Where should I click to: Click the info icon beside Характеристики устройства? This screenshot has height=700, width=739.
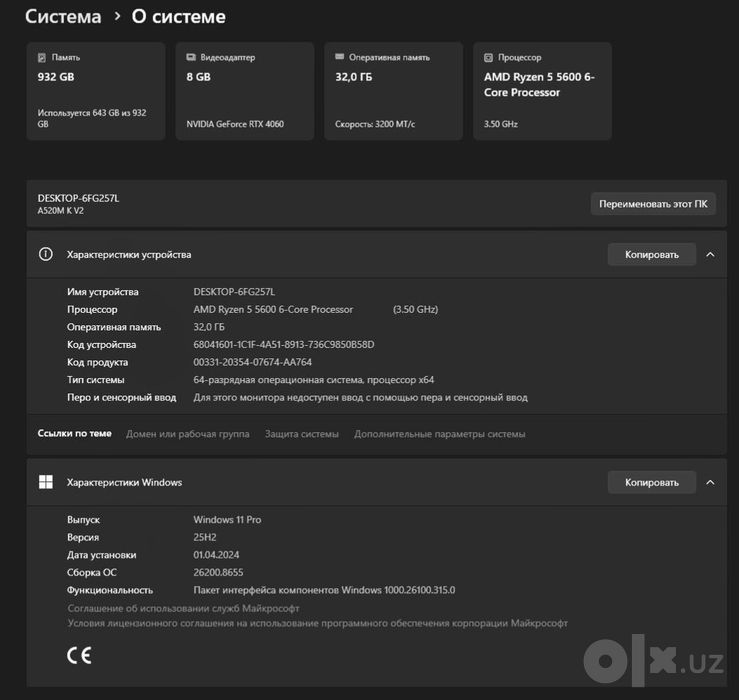(x=46, y=255)
